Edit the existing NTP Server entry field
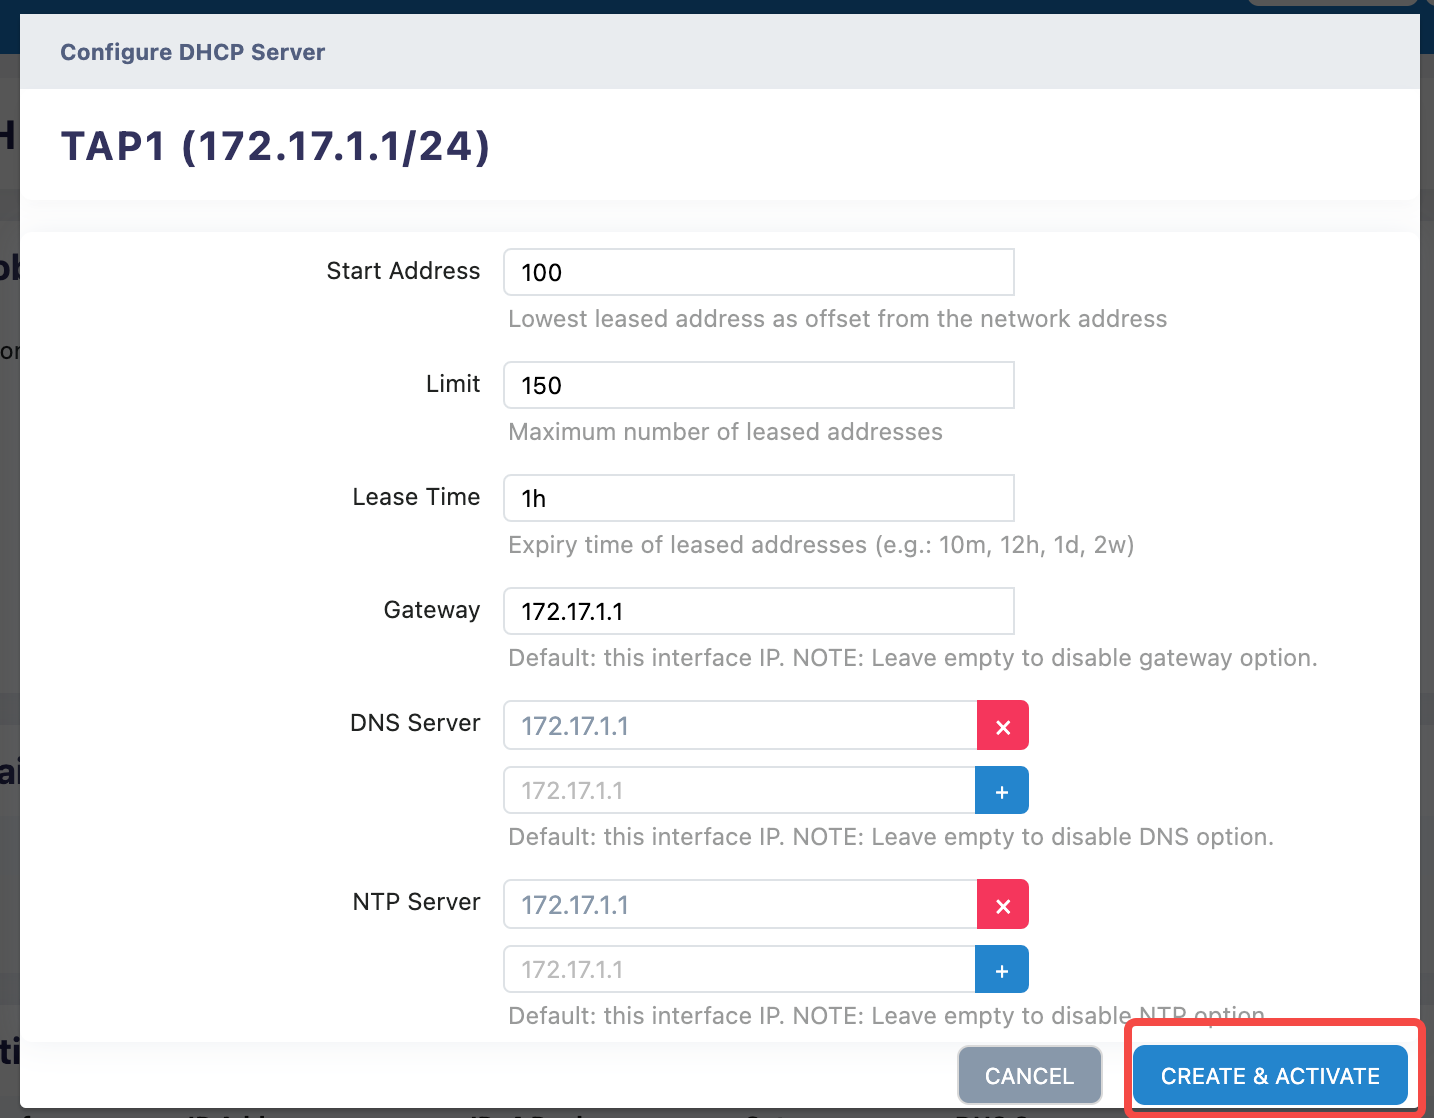 coord(740,905)
